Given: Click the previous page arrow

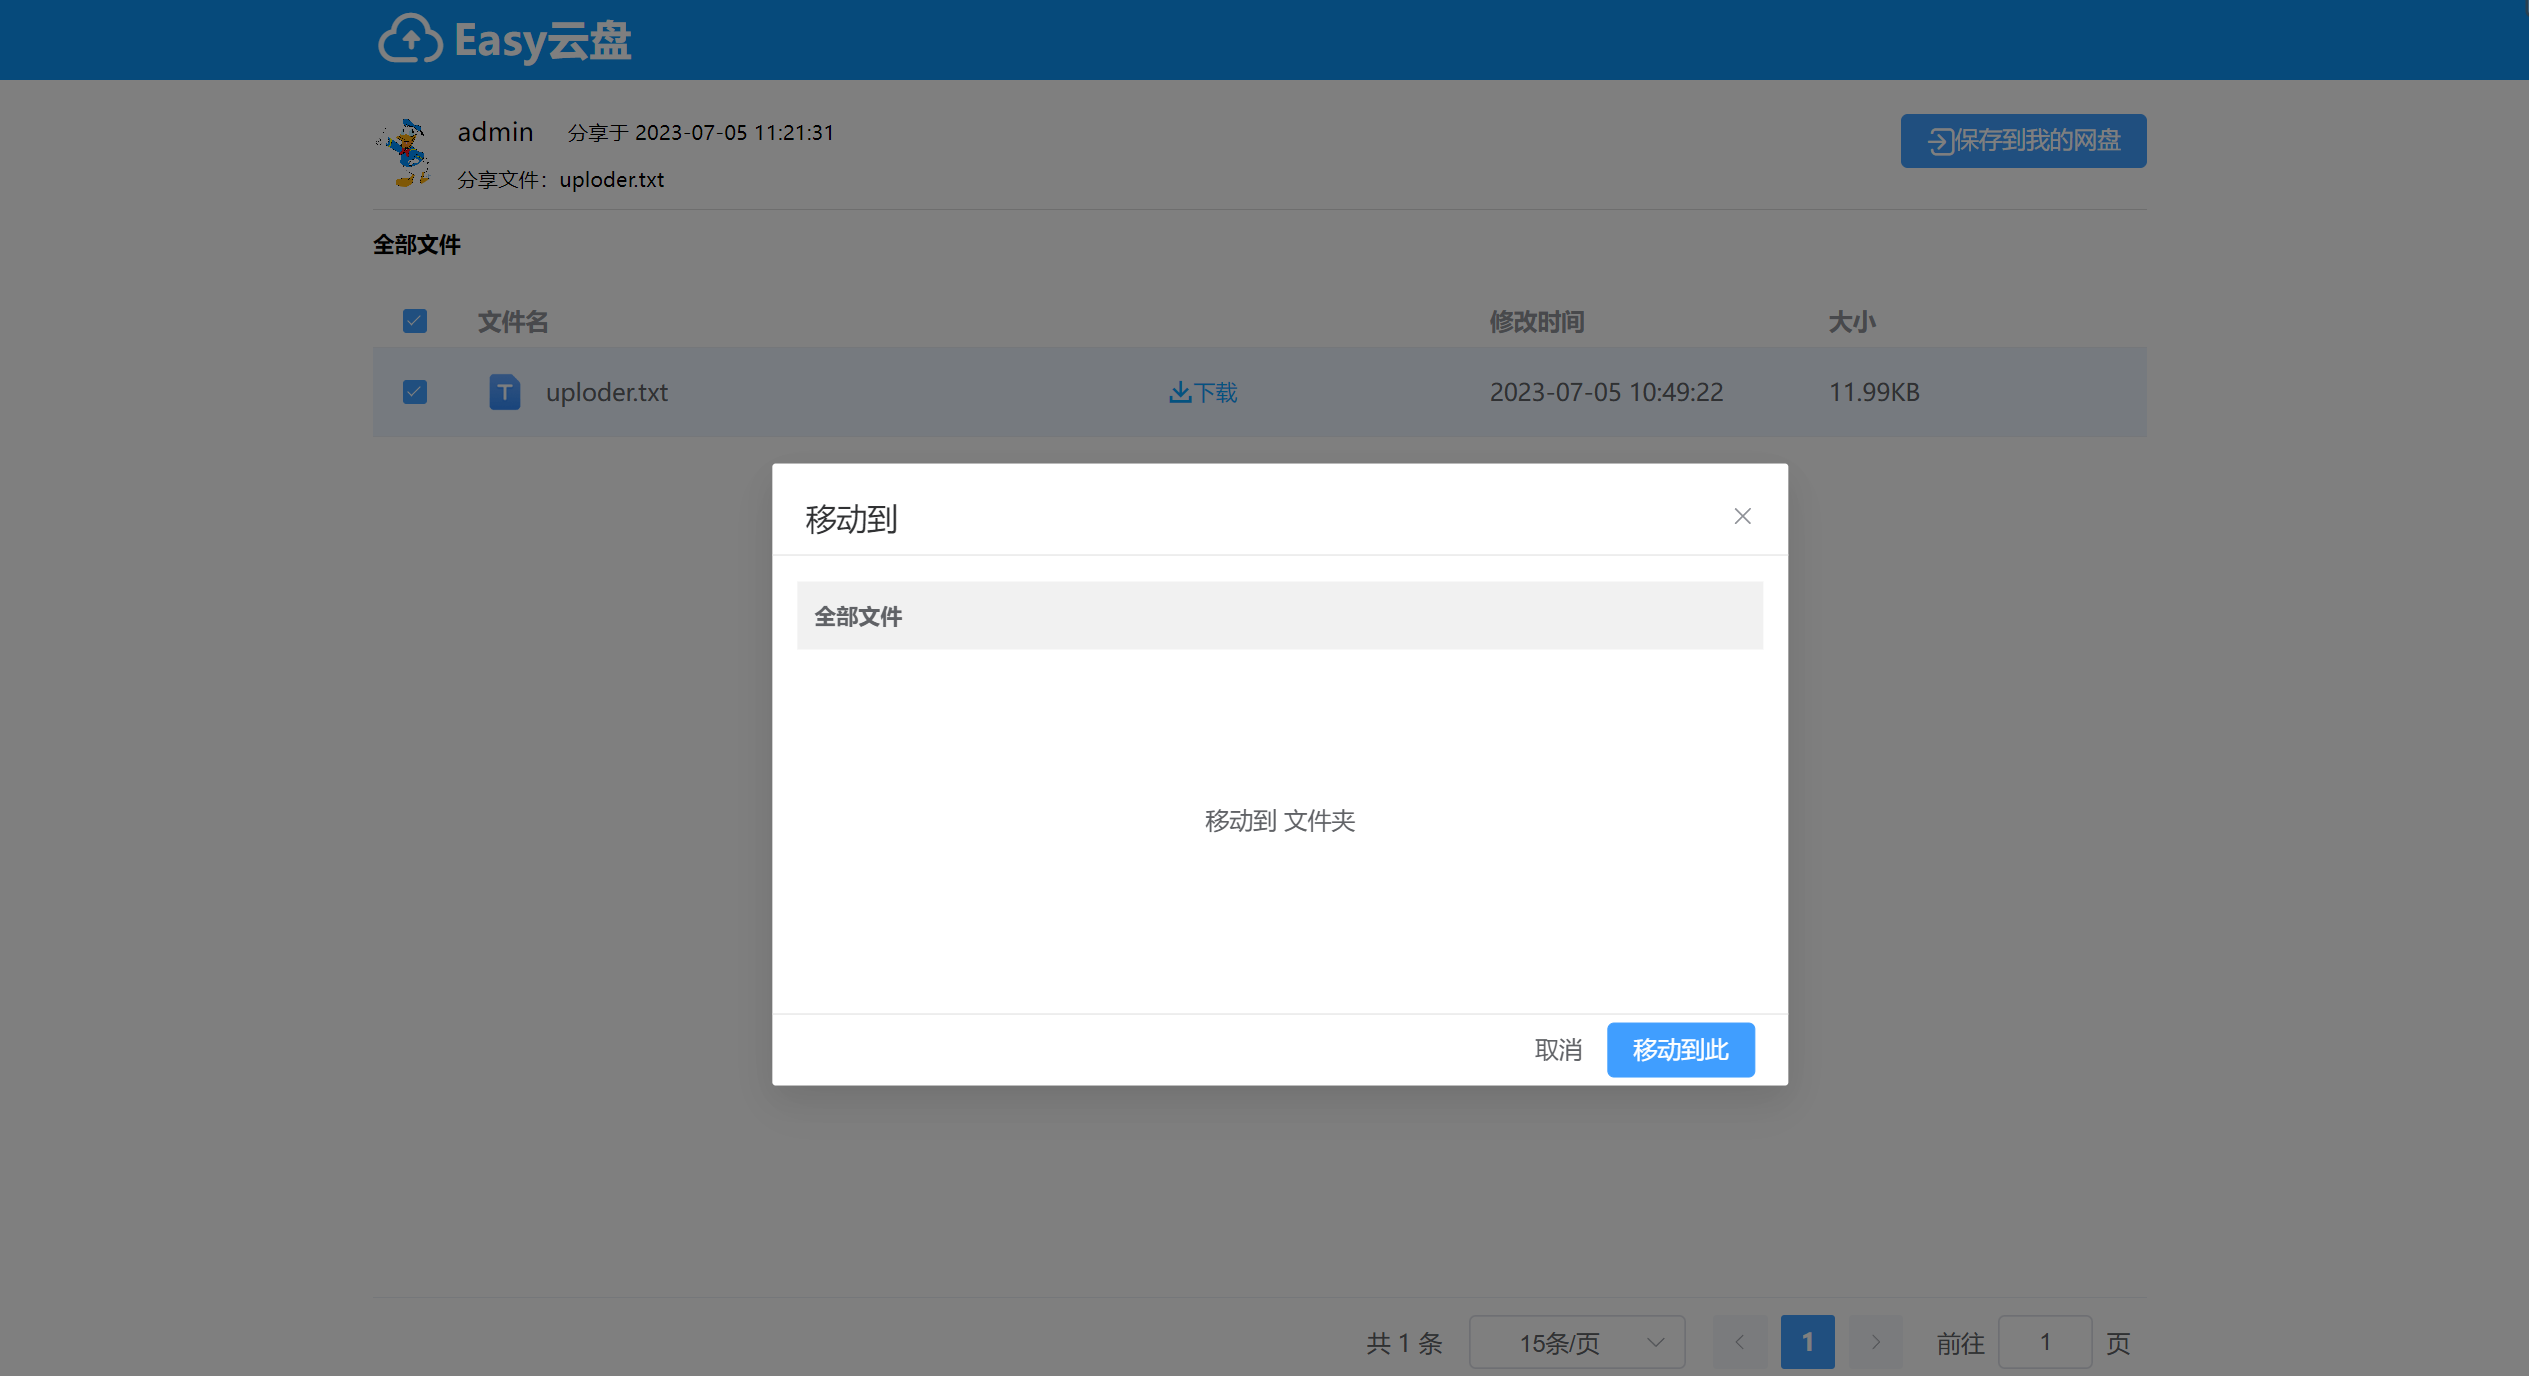Looking at the screenshot, I should pyautogui.click(x=1739, y=1342).
